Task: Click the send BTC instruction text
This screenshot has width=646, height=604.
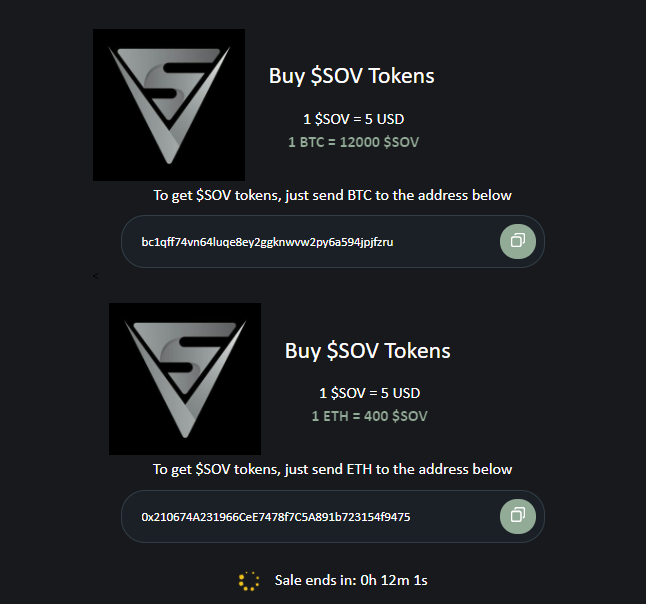Action: (332, 195)
